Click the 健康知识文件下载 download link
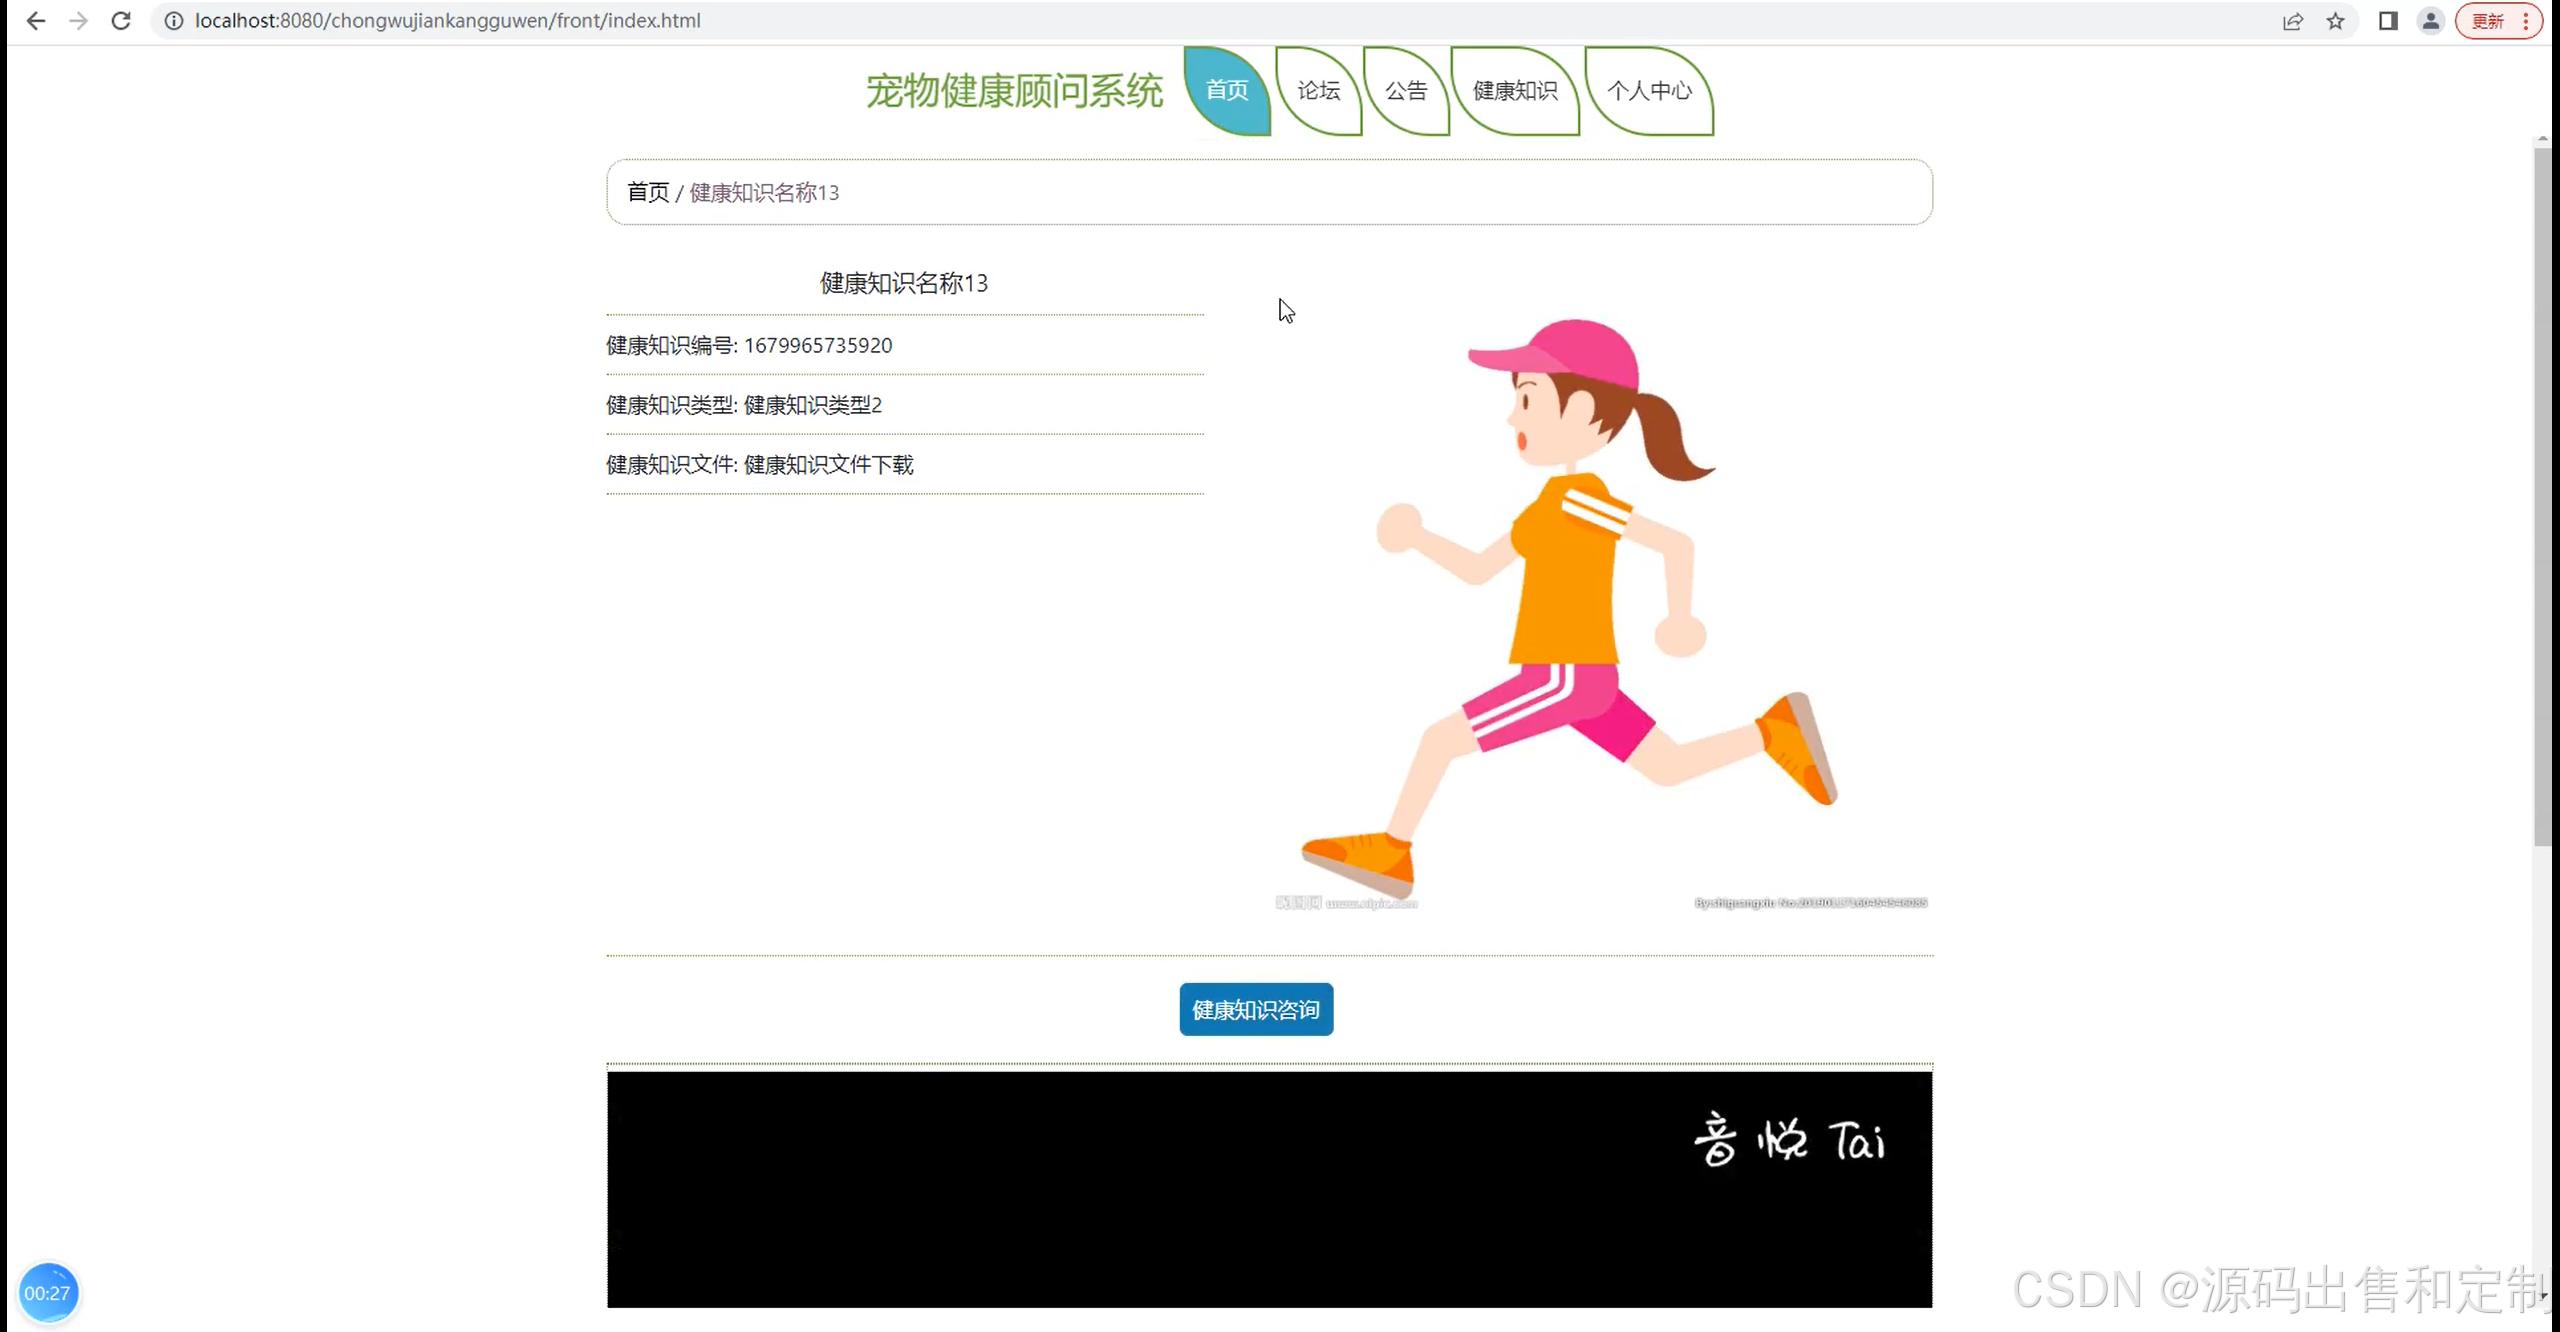This screenshot has height=1332, width=2560. [828, 464]
